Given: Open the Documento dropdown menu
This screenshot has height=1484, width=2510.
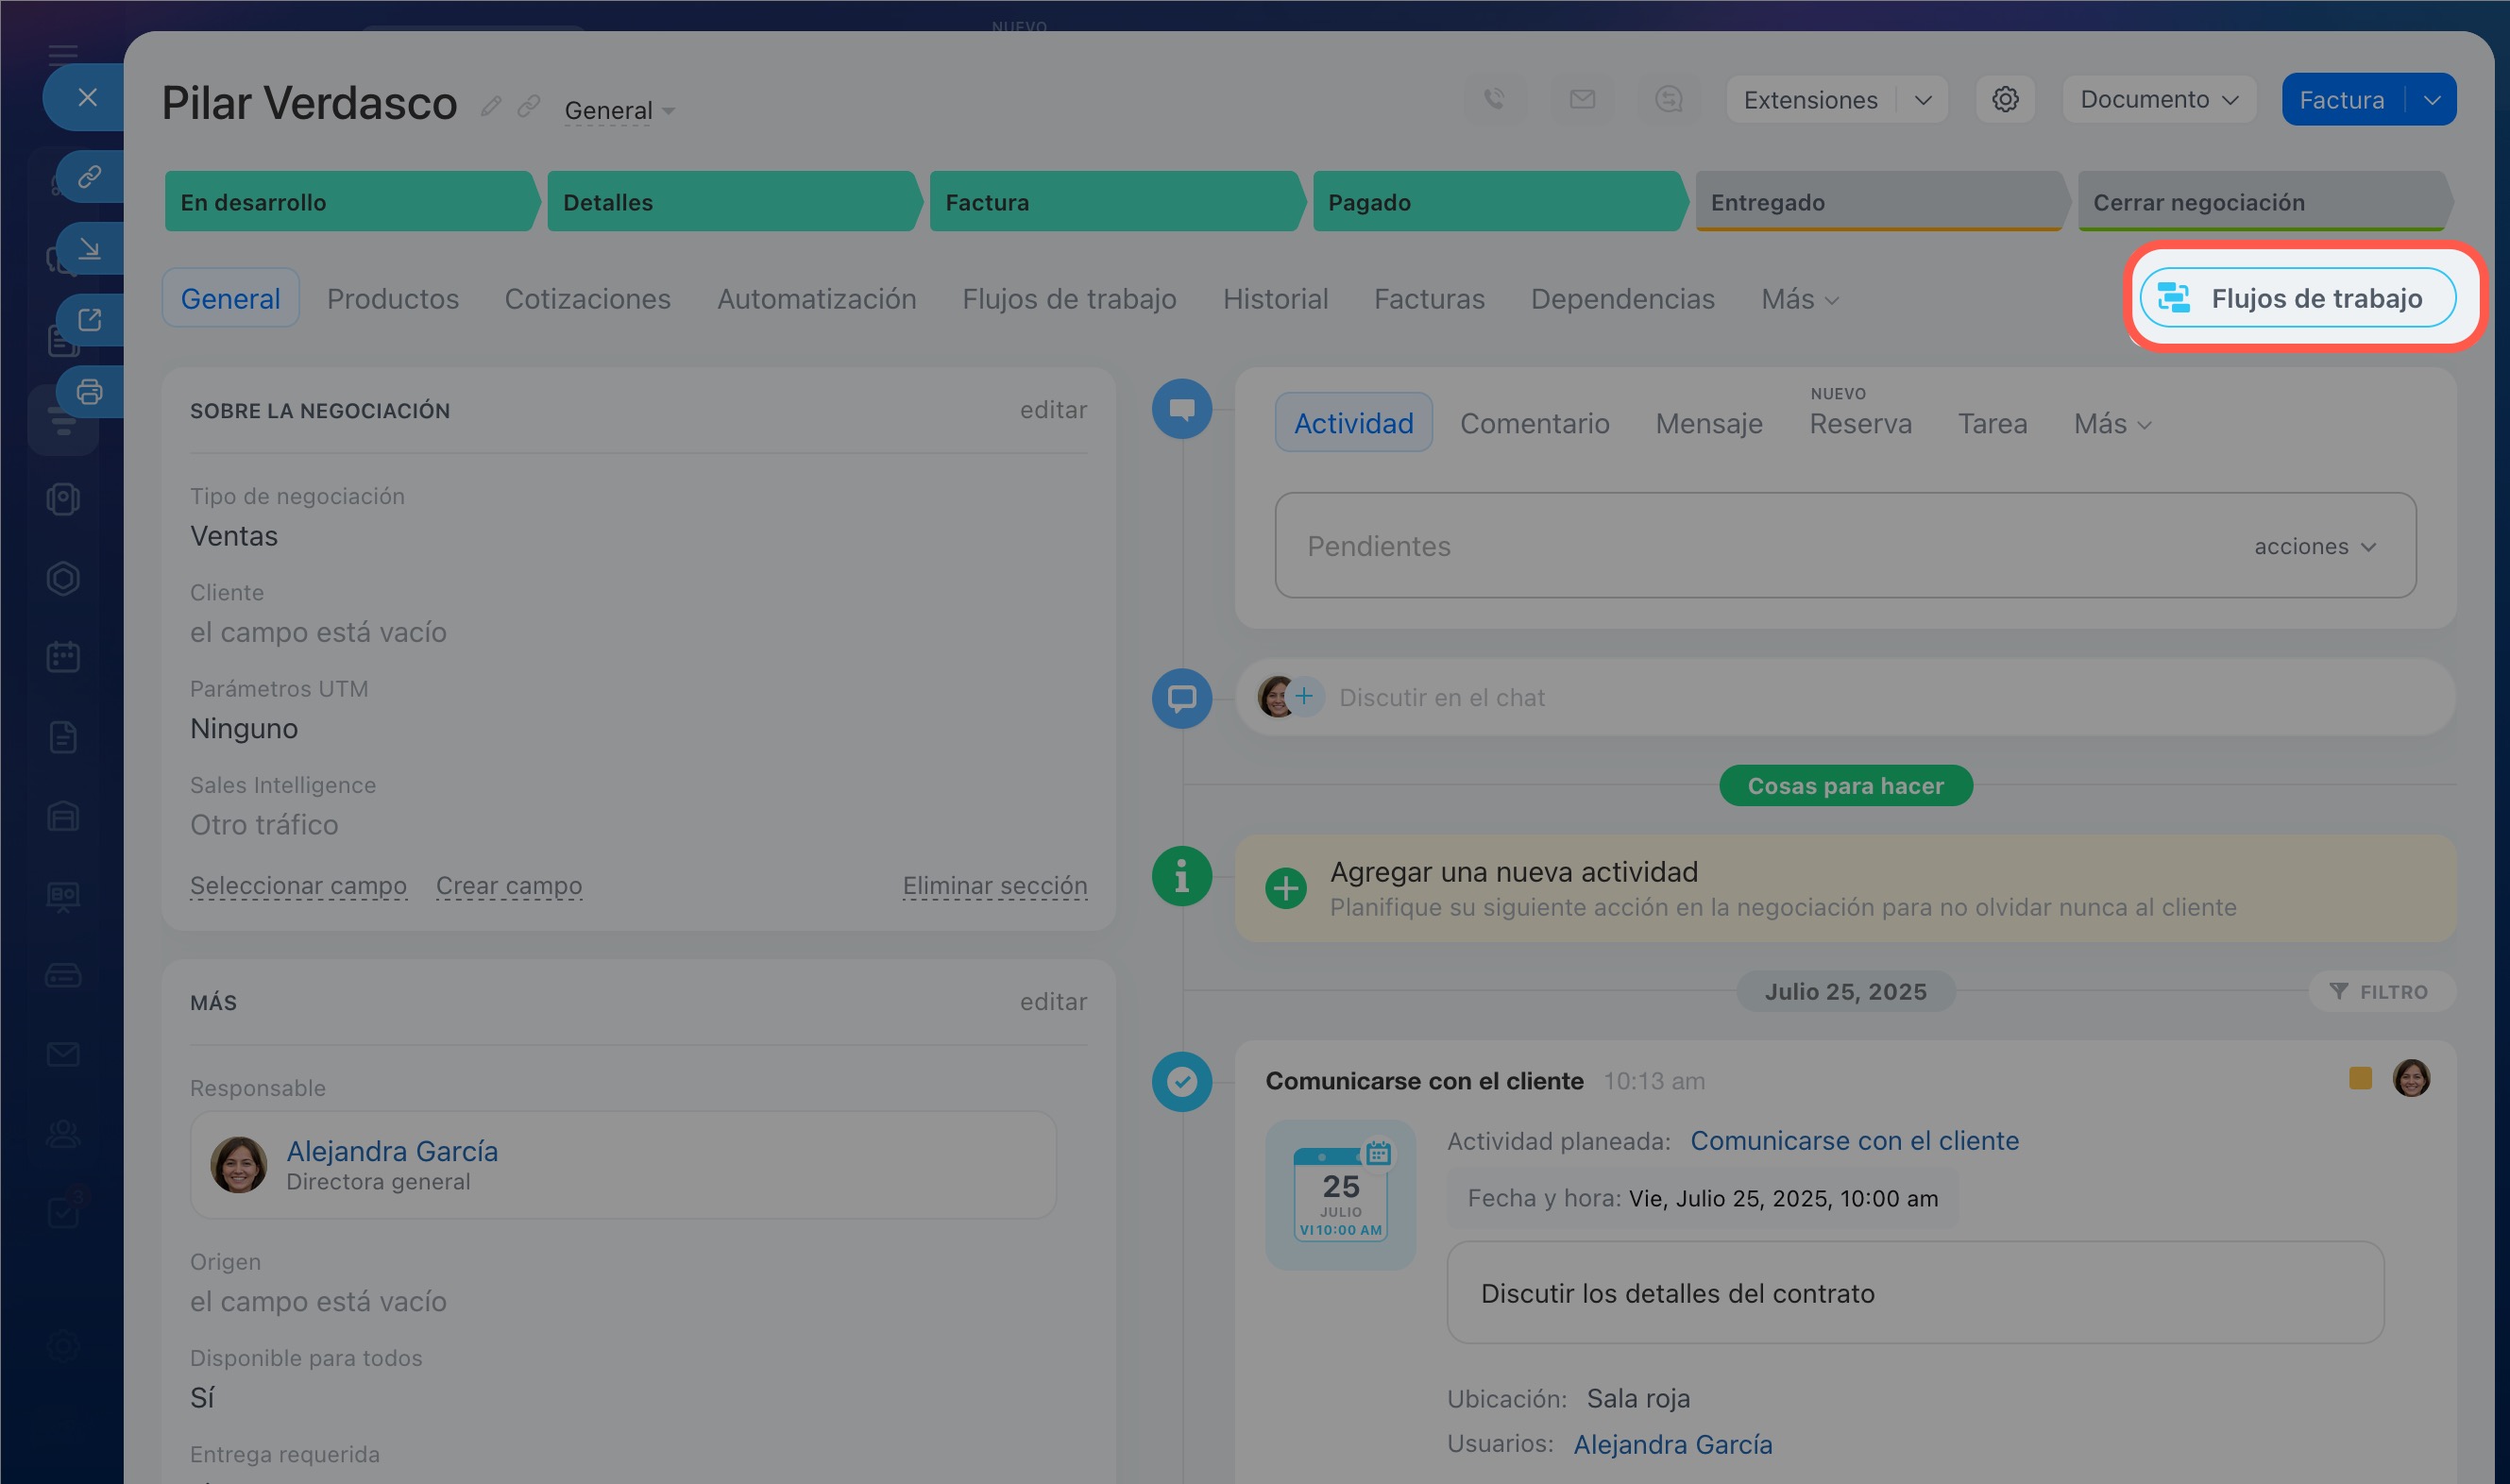Looking at the screenshot, I should 2158,100.
